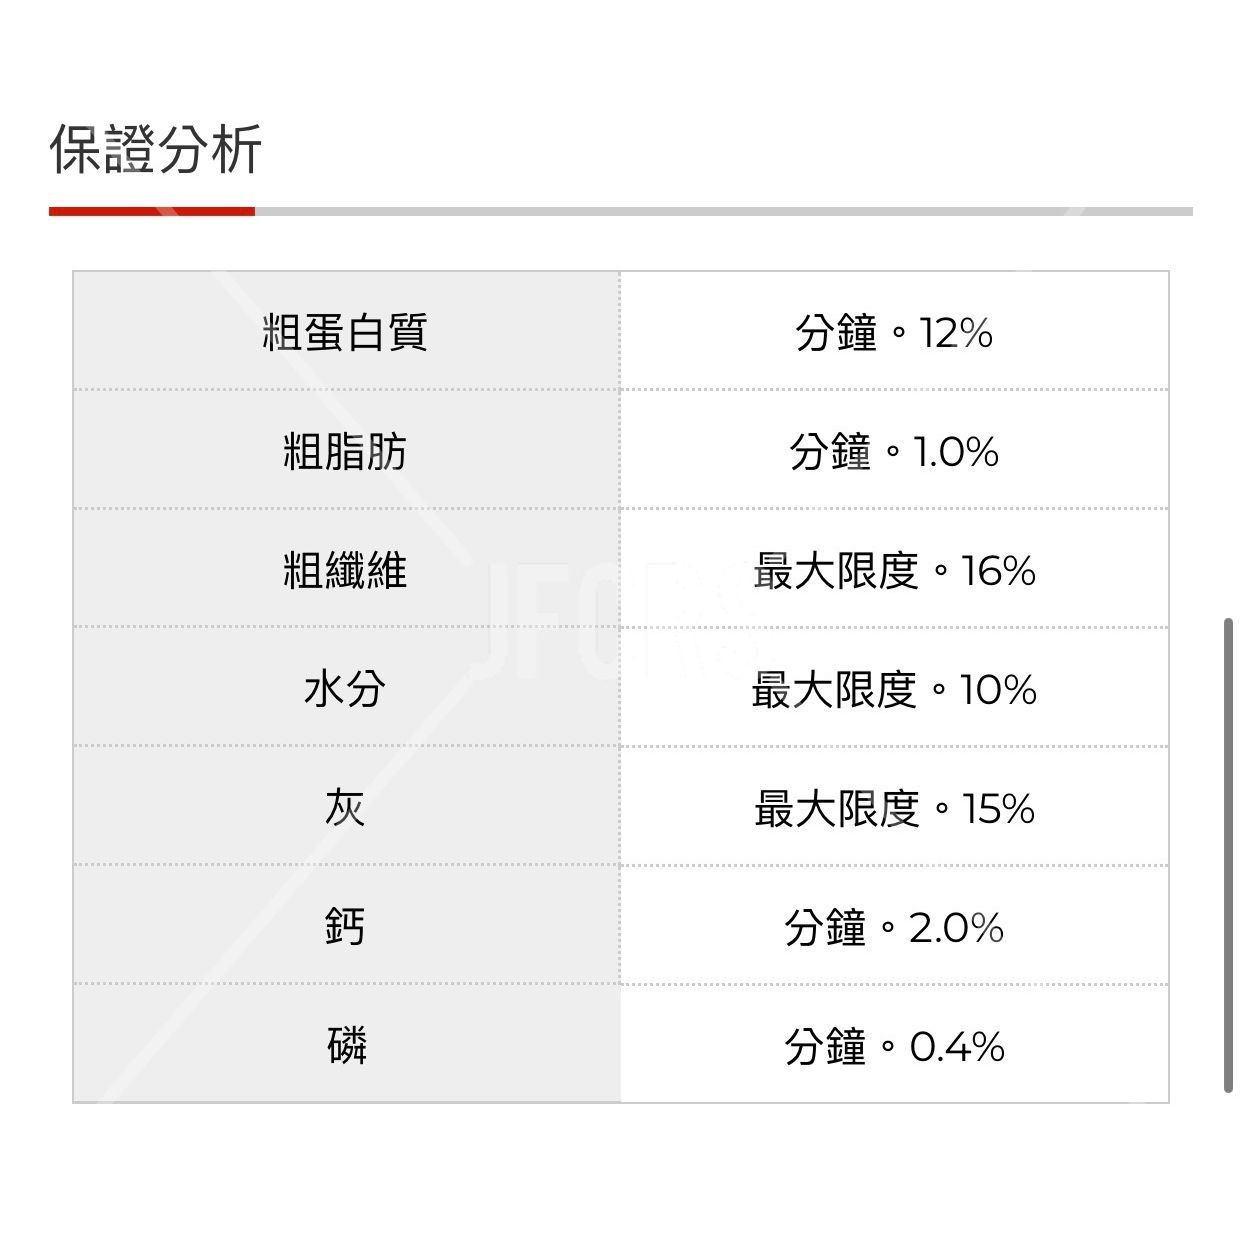The height and width of the screenshot is (1242, 1242).
Task: Click the 保證分析 section heading
Action: [156, 150]
